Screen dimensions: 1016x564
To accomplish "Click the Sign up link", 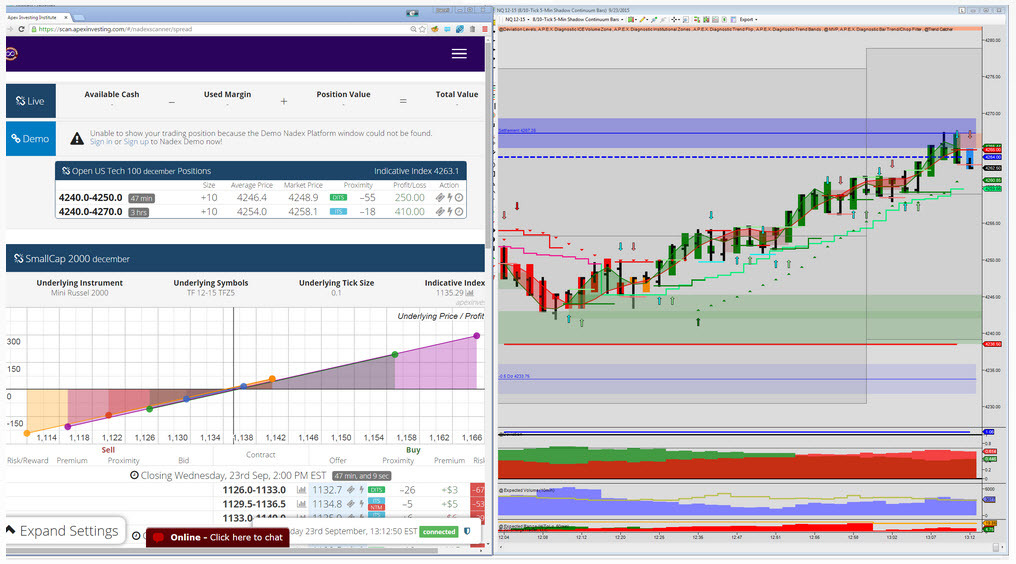I will tap(136, 142).
